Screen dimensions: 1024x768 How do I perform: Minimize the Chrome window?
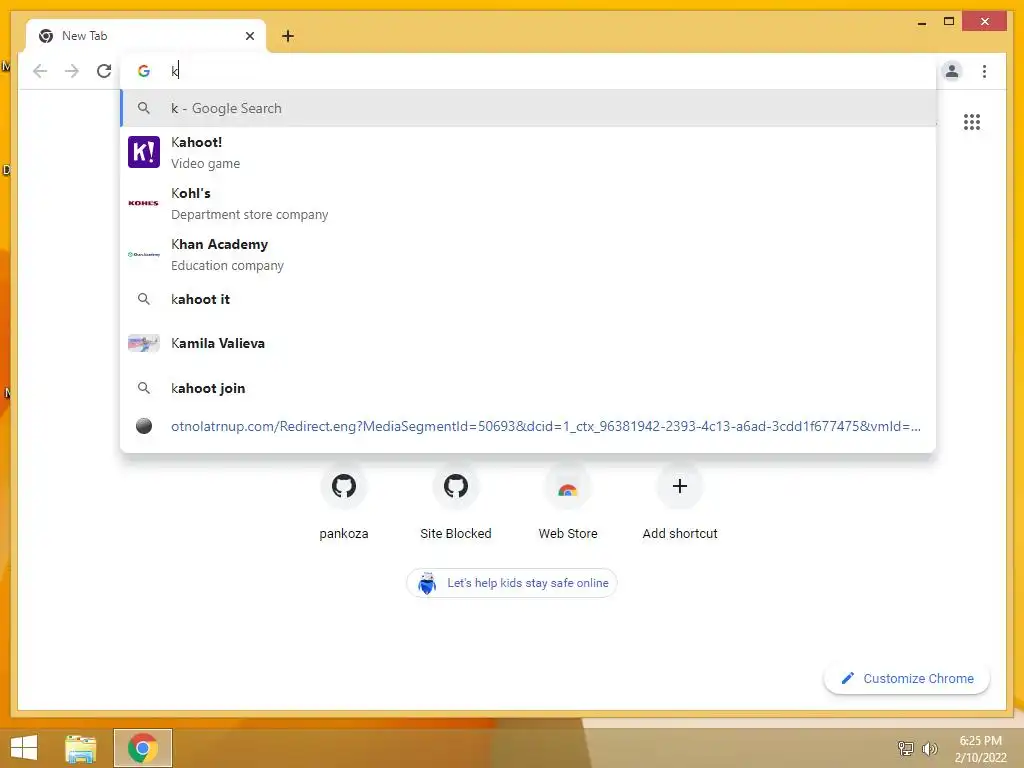click(921, 23)
